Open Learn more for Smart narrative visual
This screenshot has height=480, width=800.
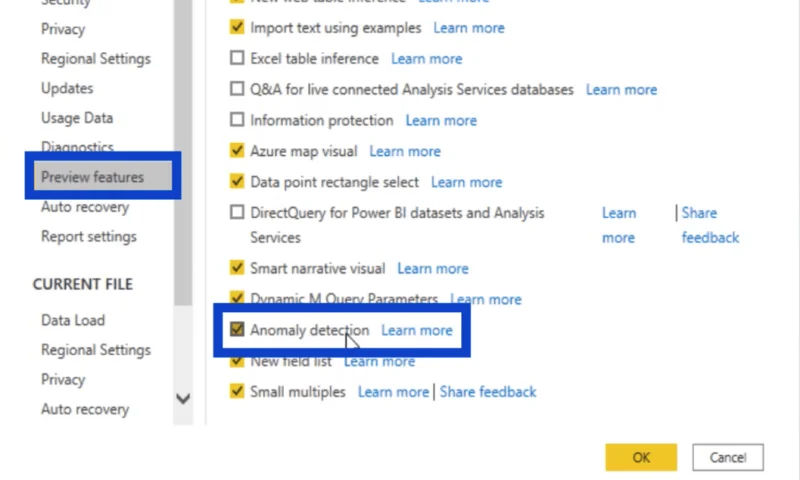433,268
